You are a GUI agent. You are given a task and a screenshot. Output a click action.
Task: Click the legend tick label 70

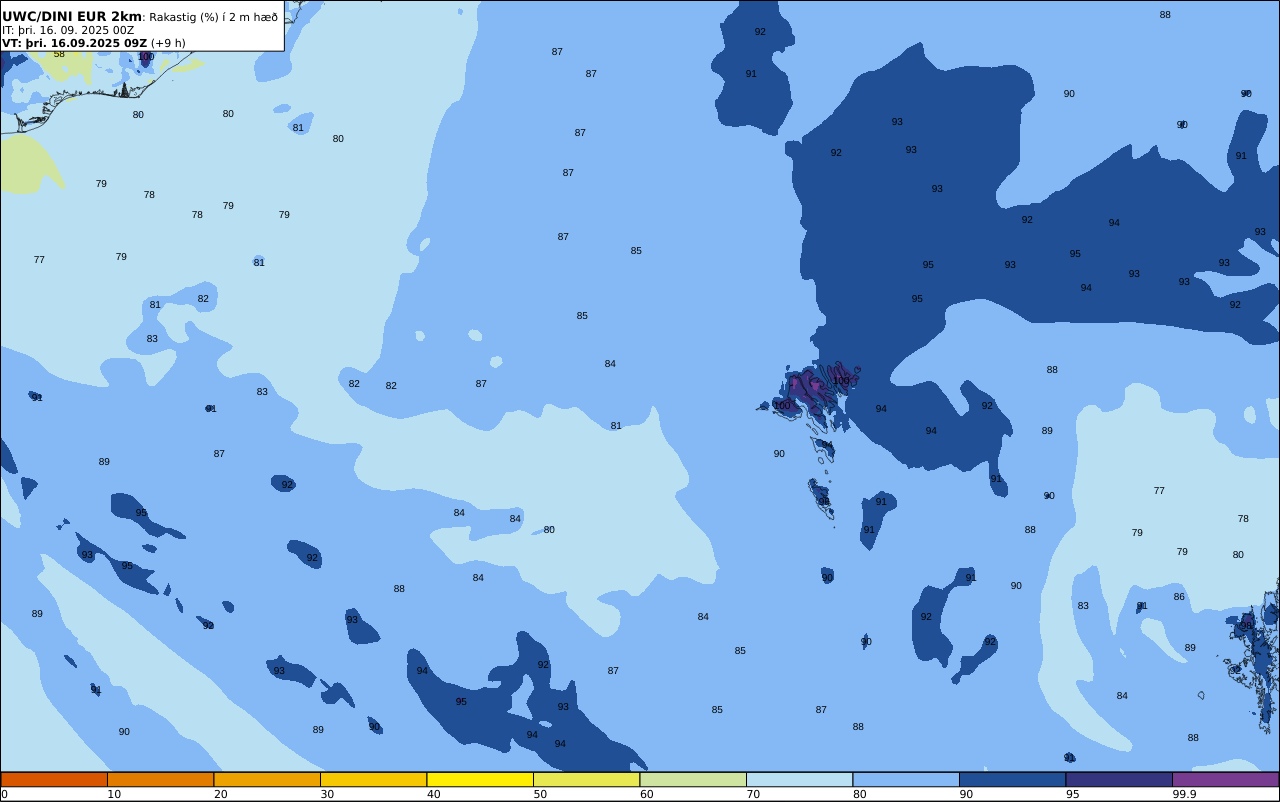click(x=753, y=794)
